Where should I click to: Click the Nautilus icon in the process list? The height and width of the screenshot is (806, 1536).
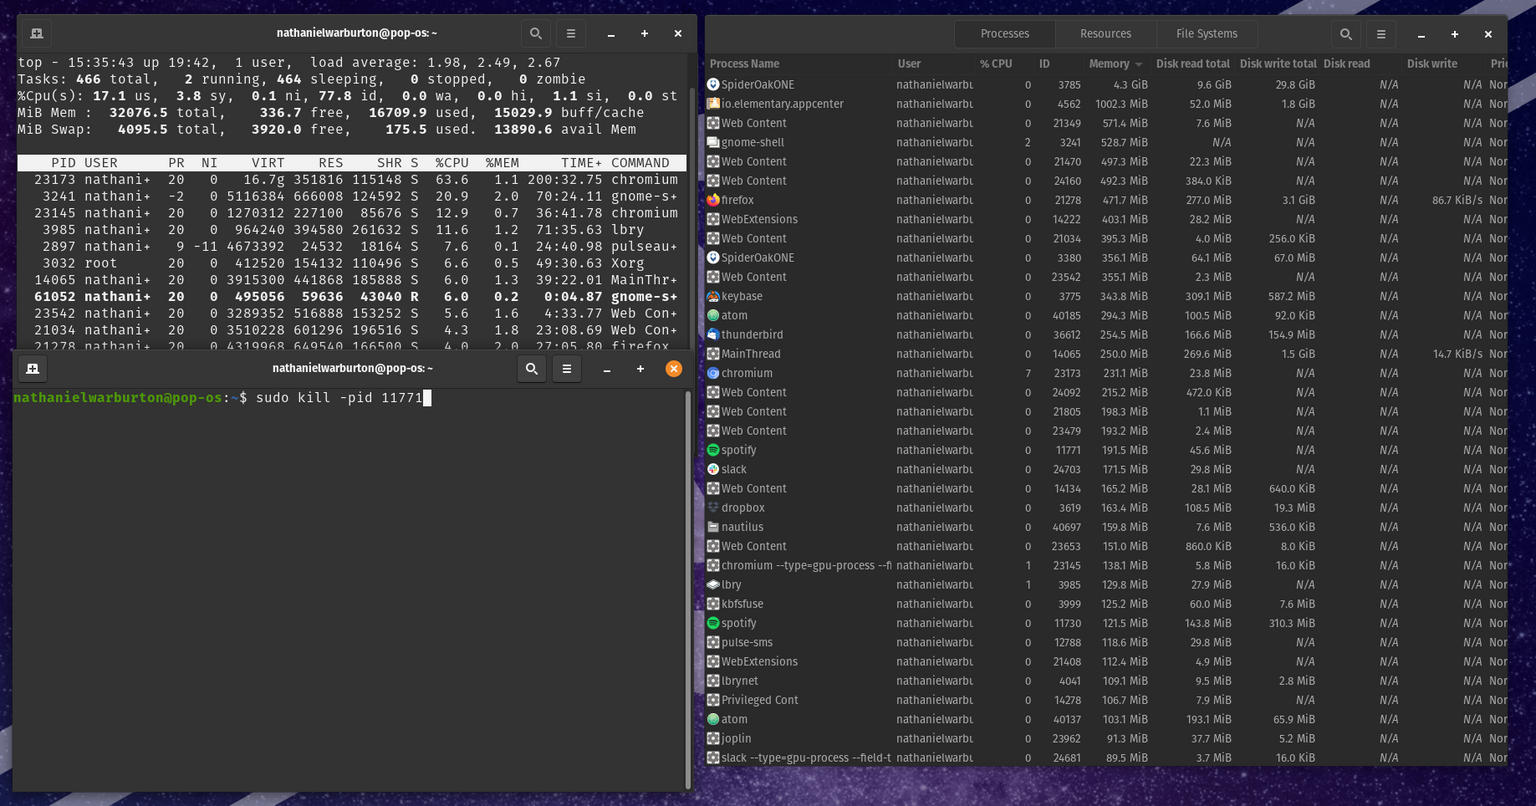712,527
